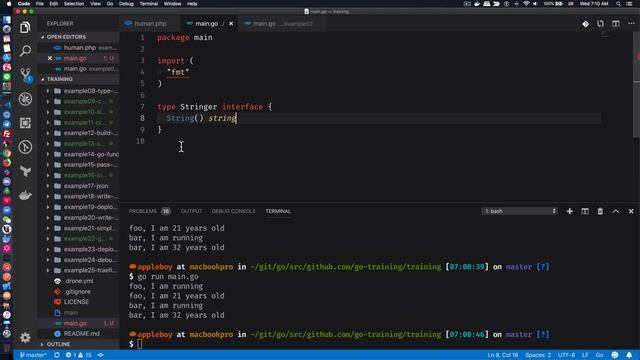Switch to the human.php tab
Screen dimensions: 640x360
[x=150, y=24]
